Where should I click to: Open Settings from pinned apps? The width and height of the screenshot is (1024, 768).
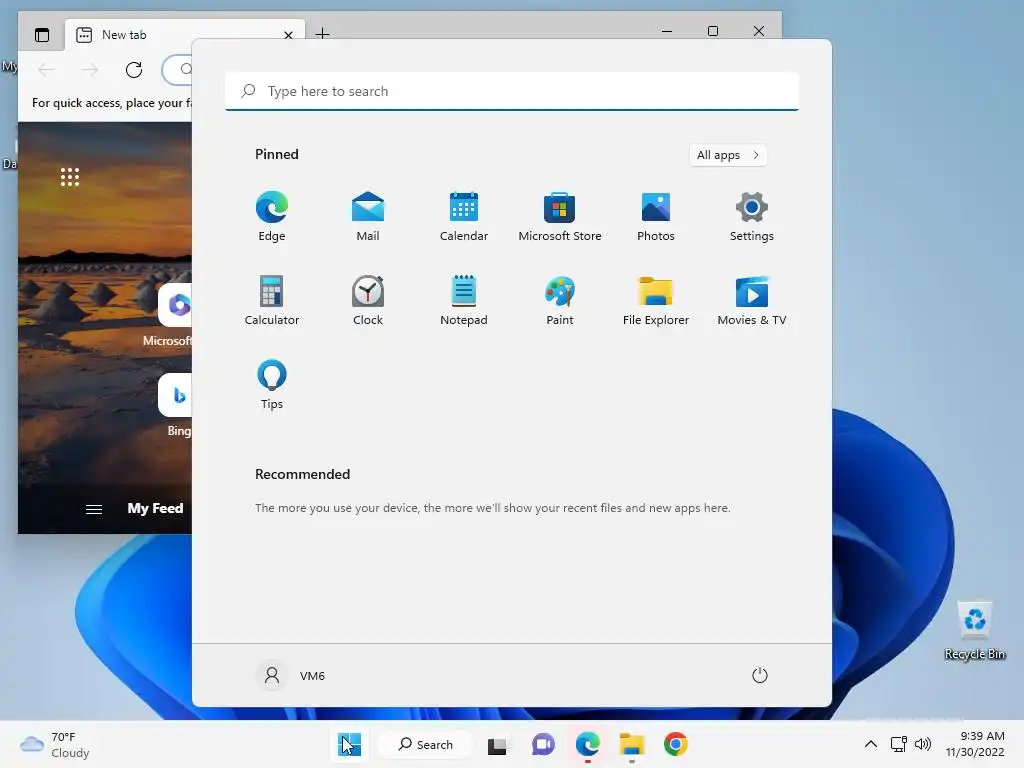tap(752, 217)
